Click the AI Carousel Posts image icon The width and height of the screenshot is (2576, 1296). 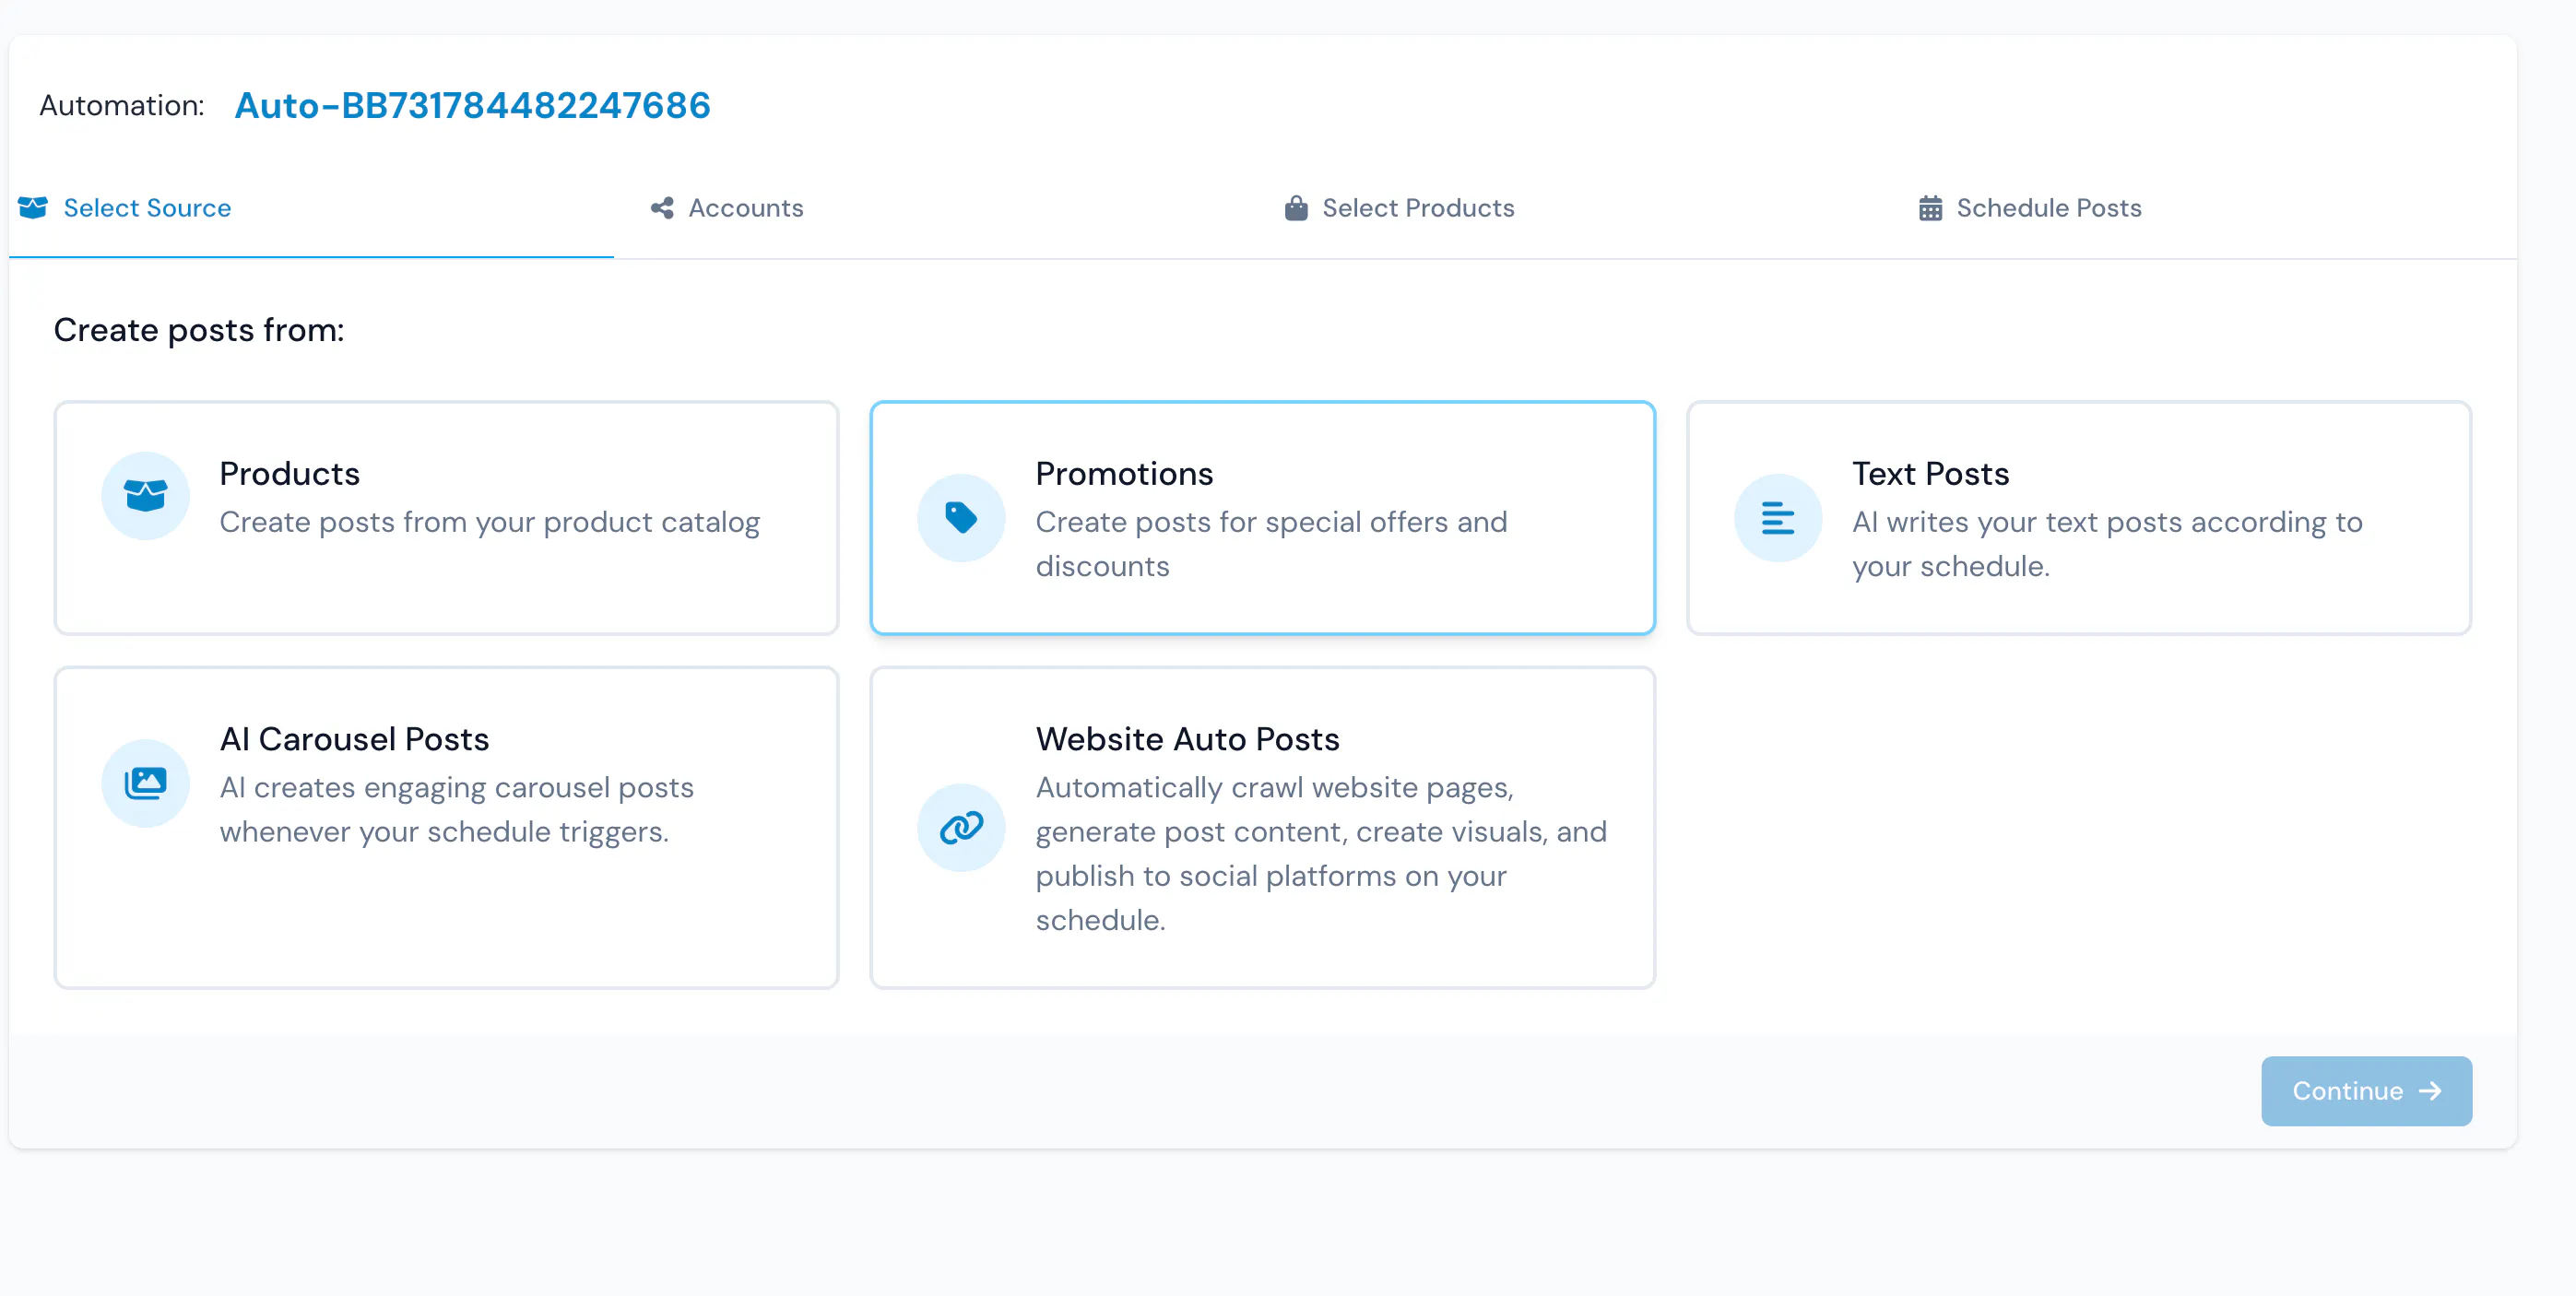[x=145, y=783]
